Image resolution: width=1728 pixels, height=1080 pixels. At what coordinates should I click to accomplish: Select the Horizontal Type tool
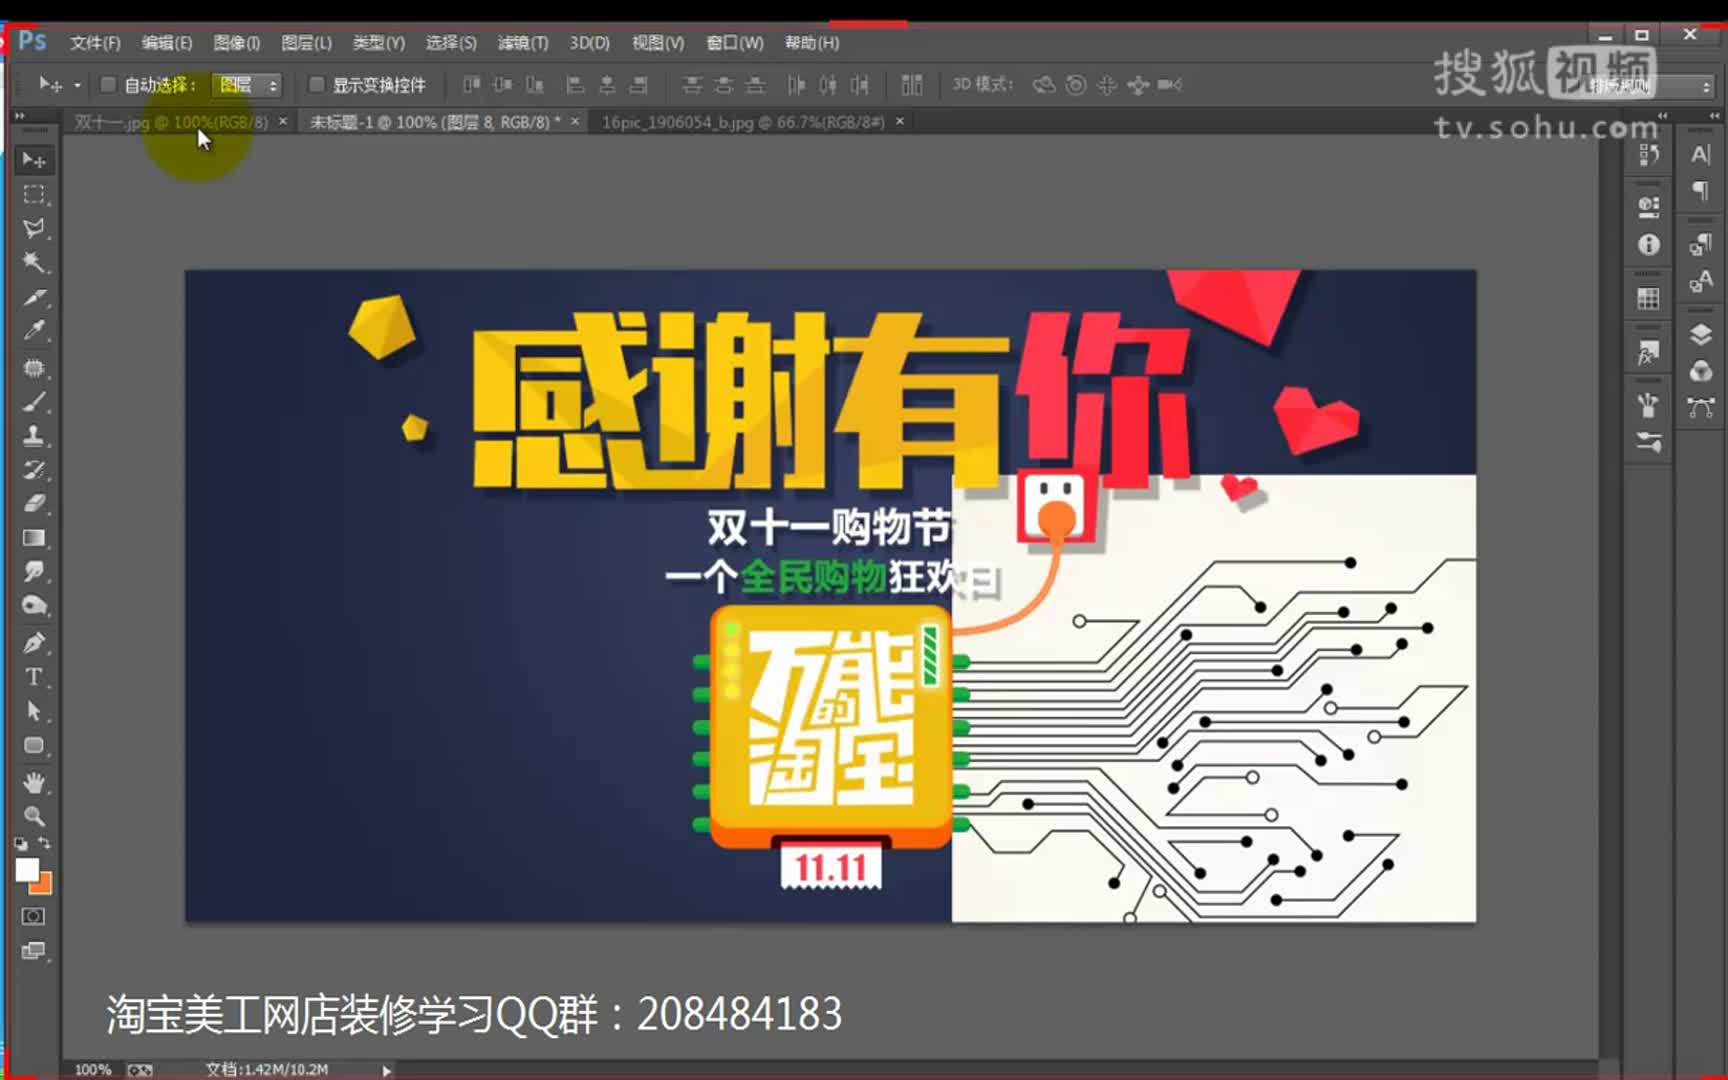point(34,677)
